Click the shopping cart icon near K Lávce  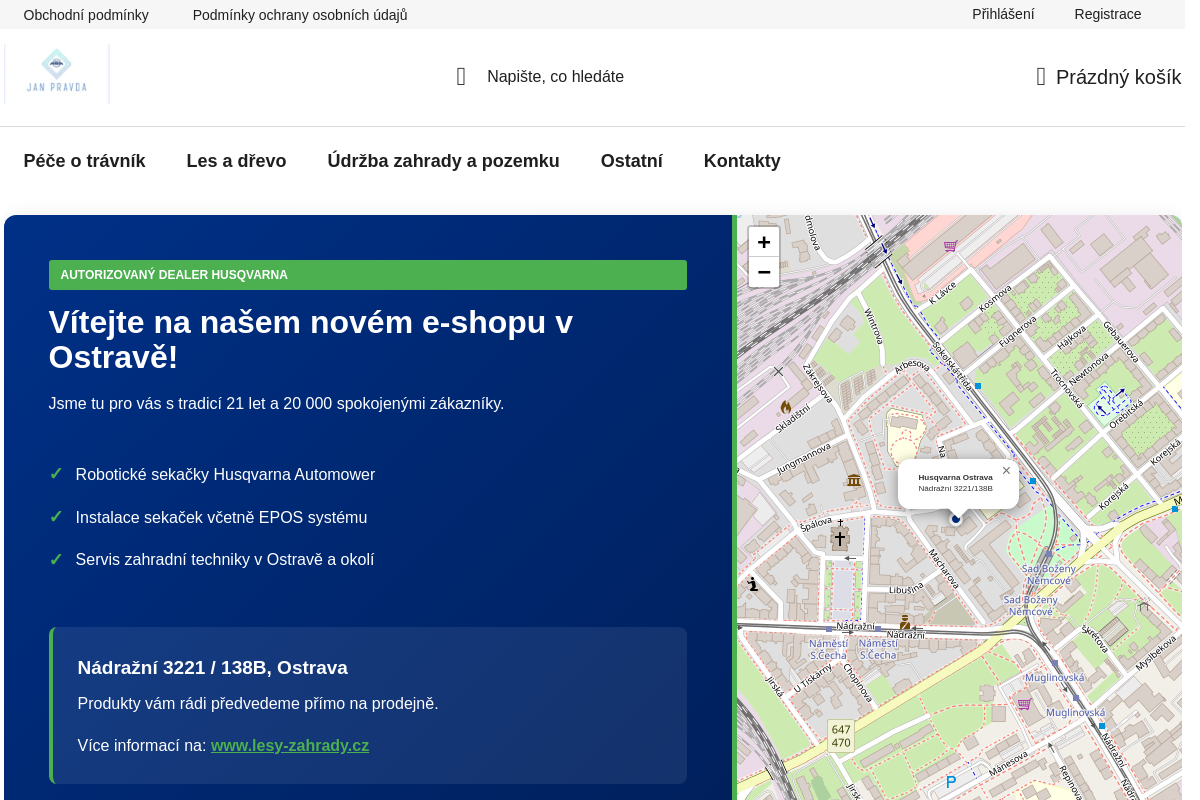point(950,245)
